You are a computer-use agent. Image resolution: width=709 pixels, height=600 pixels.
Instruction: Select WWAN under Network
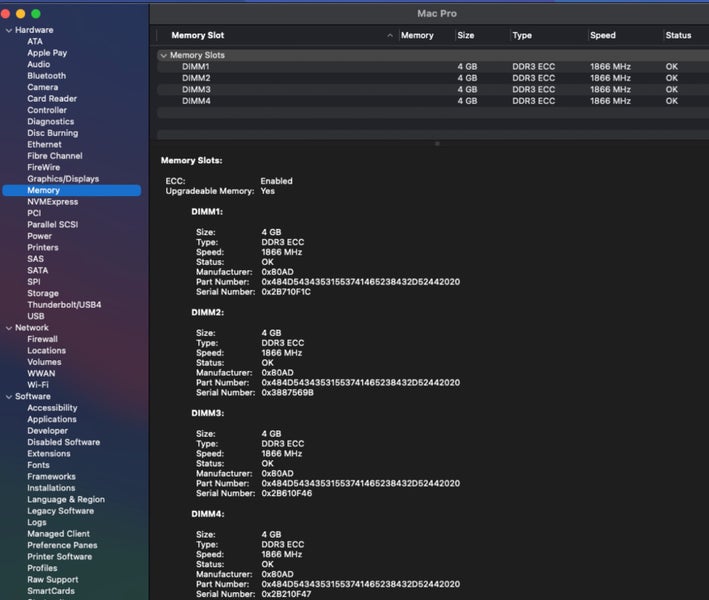[41, 373]
